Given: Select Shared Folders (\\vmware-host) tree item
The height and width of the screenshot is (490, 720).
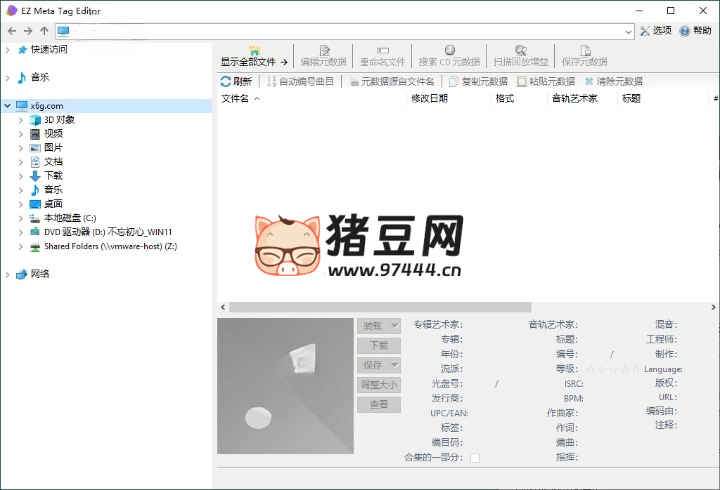Looking at the screenshot, I should pyautogui.click(x=111, y=247).
